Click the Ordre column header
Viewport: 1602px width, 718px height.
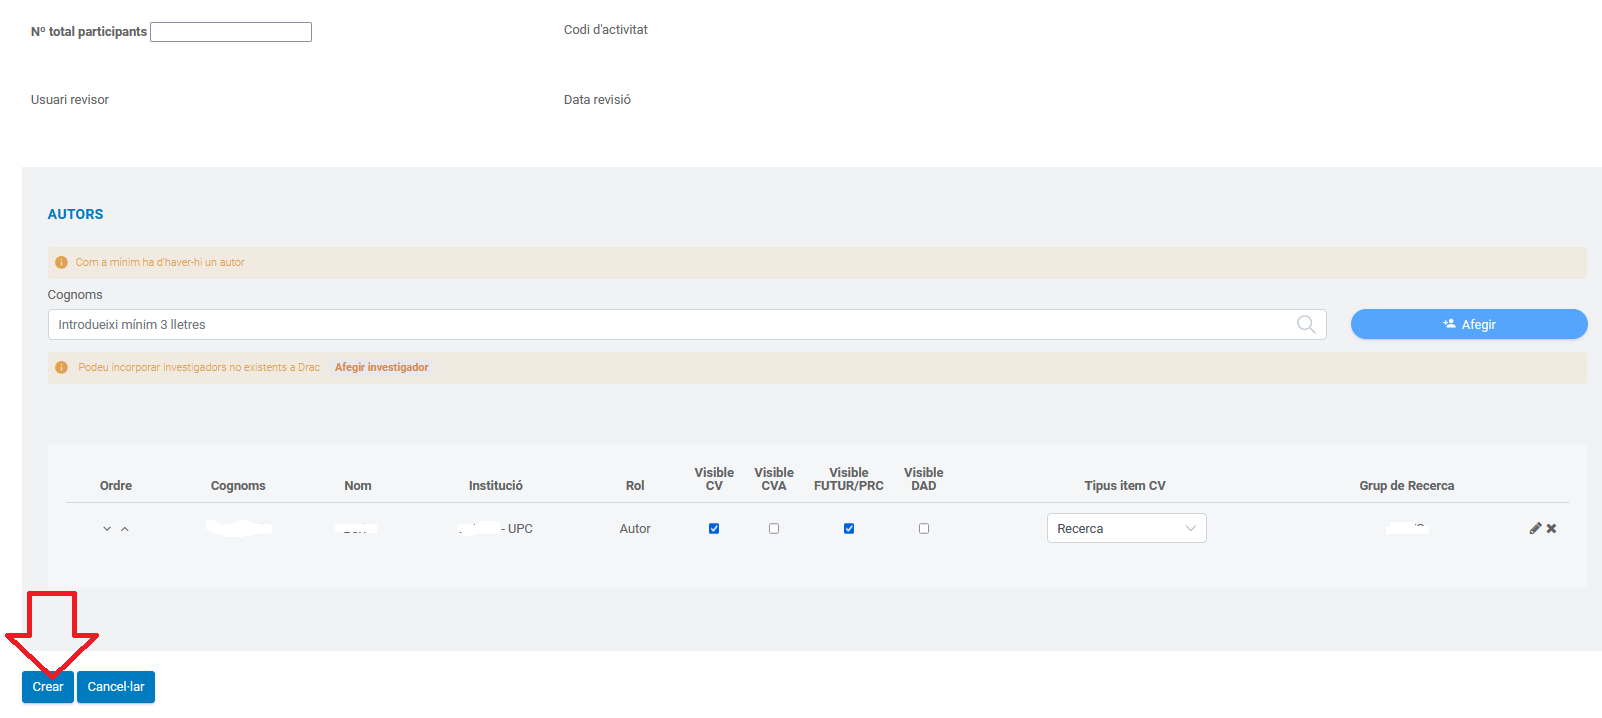point(116,485)
